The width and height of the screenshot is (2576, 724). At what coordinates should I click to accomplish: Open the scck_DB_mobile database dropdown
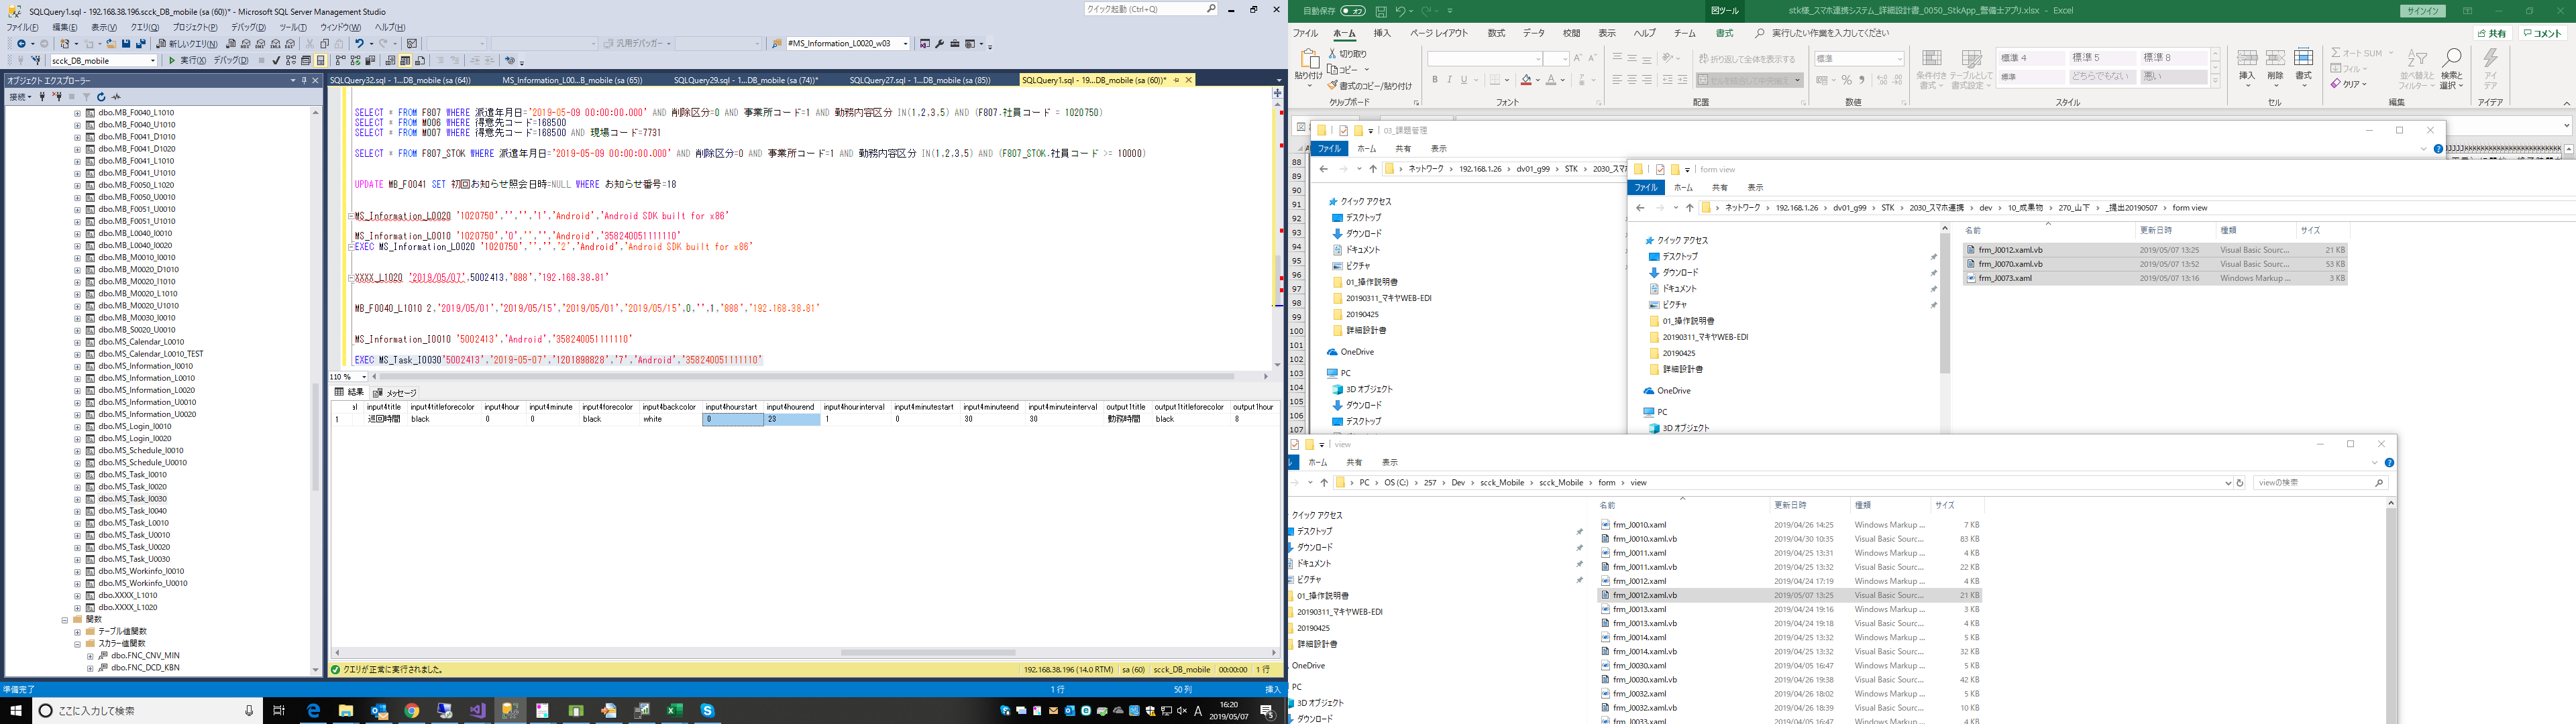[x=104, y=60]
